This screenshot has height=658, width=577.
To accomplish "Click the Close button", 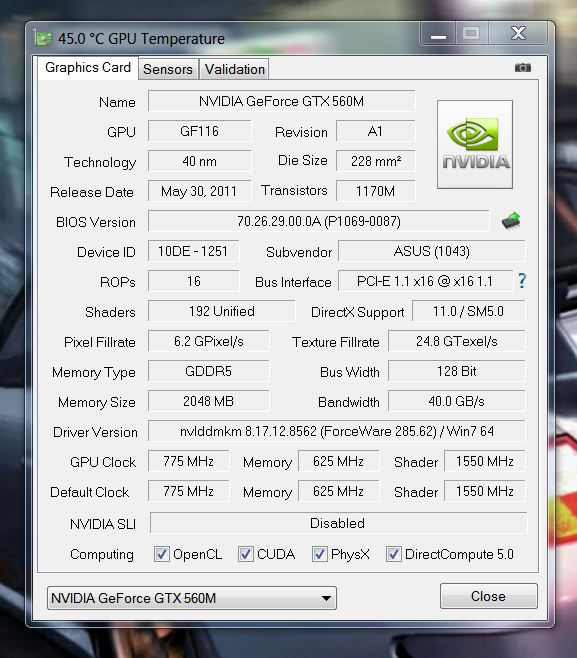I will click(488, 596).
